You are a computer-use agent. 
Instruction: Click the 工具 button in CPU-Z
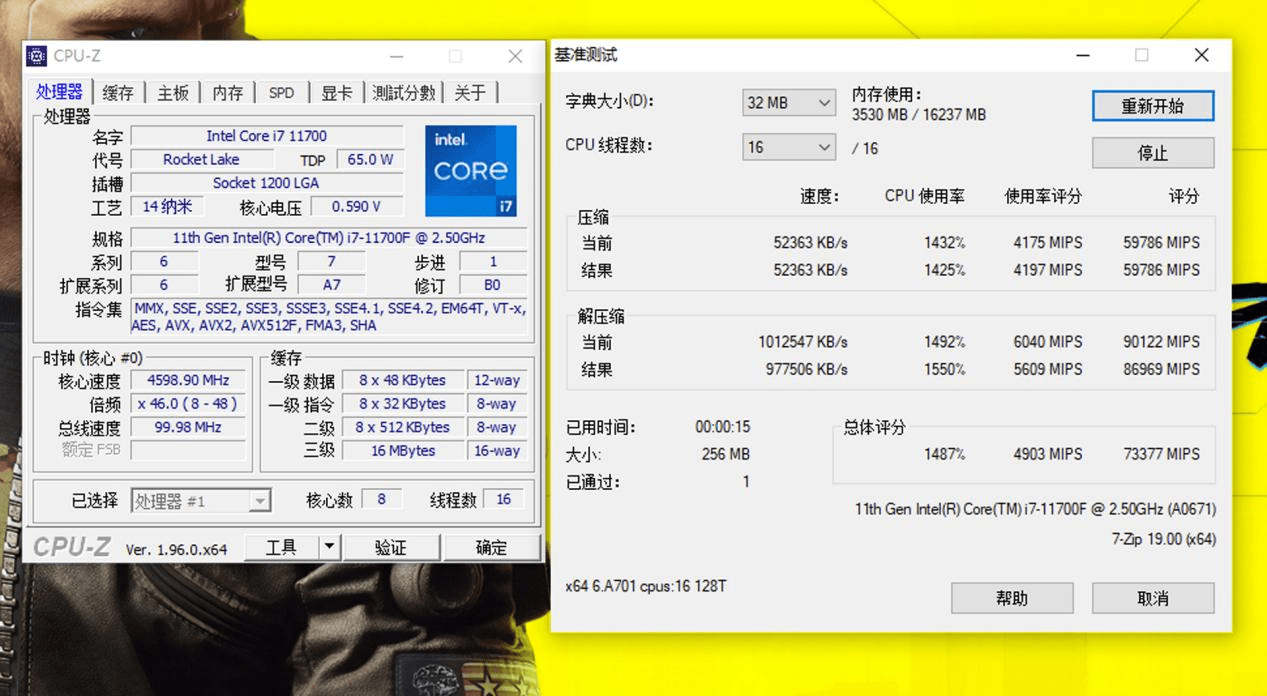coord(281,548)
